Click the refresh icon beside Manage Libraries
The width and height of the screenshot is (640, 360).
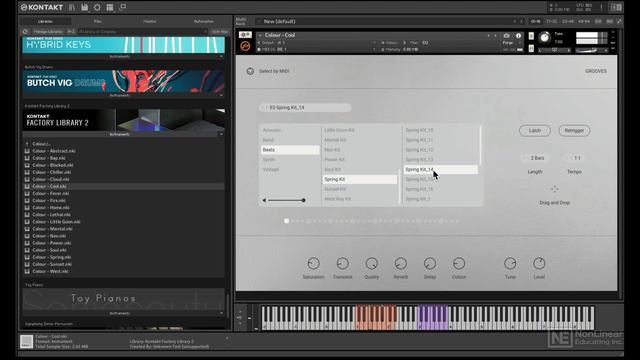point(25,31)
